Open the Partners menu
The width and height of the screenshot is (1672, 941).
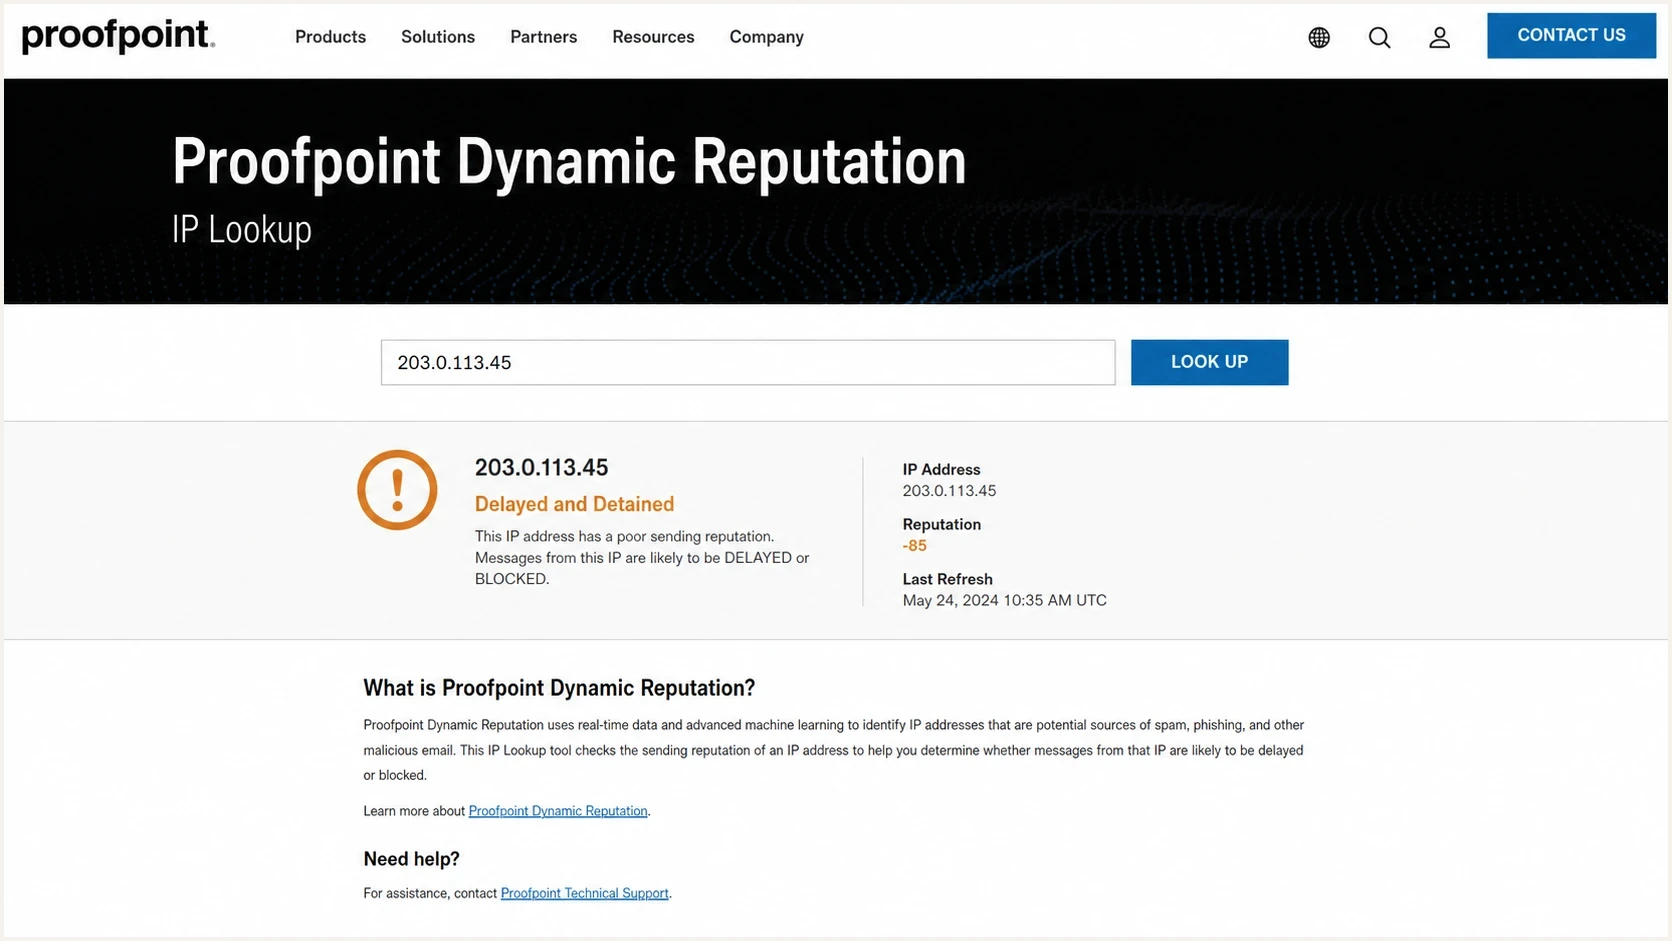tap(543, 37)
